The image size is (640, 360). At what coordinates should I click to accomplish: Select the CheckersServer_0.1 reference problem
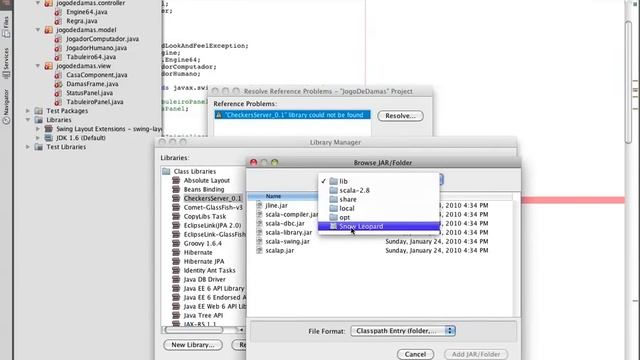pyautogui.click(x=292, y=115)
